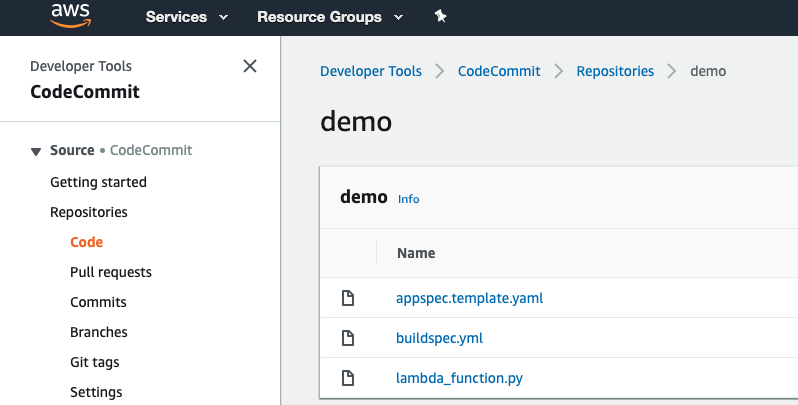Click the large demo page heading
The width and height of the screenshot is (798, 405).
pos(356,122)
